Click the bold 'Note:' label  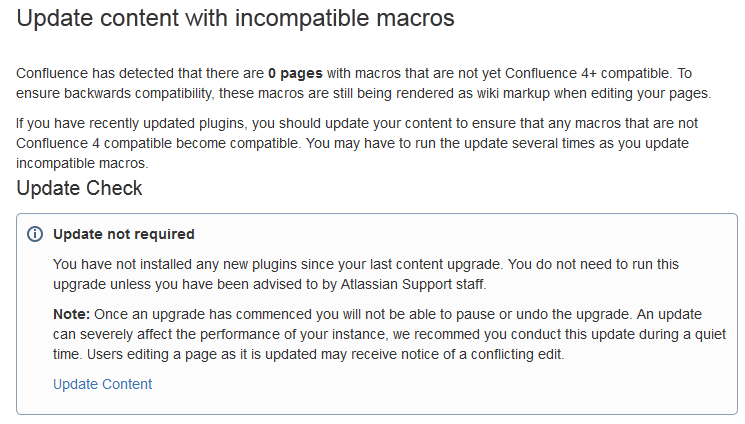(71, 314)
